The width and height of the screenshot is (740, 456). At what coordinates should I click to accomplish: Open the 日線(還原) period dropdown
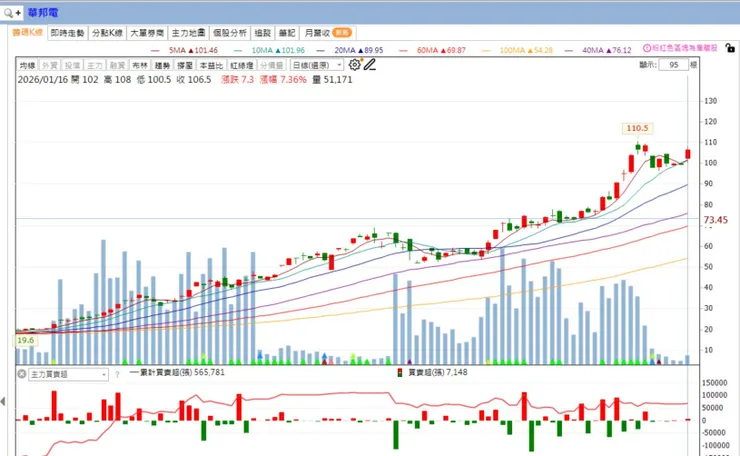click(317, 65)
